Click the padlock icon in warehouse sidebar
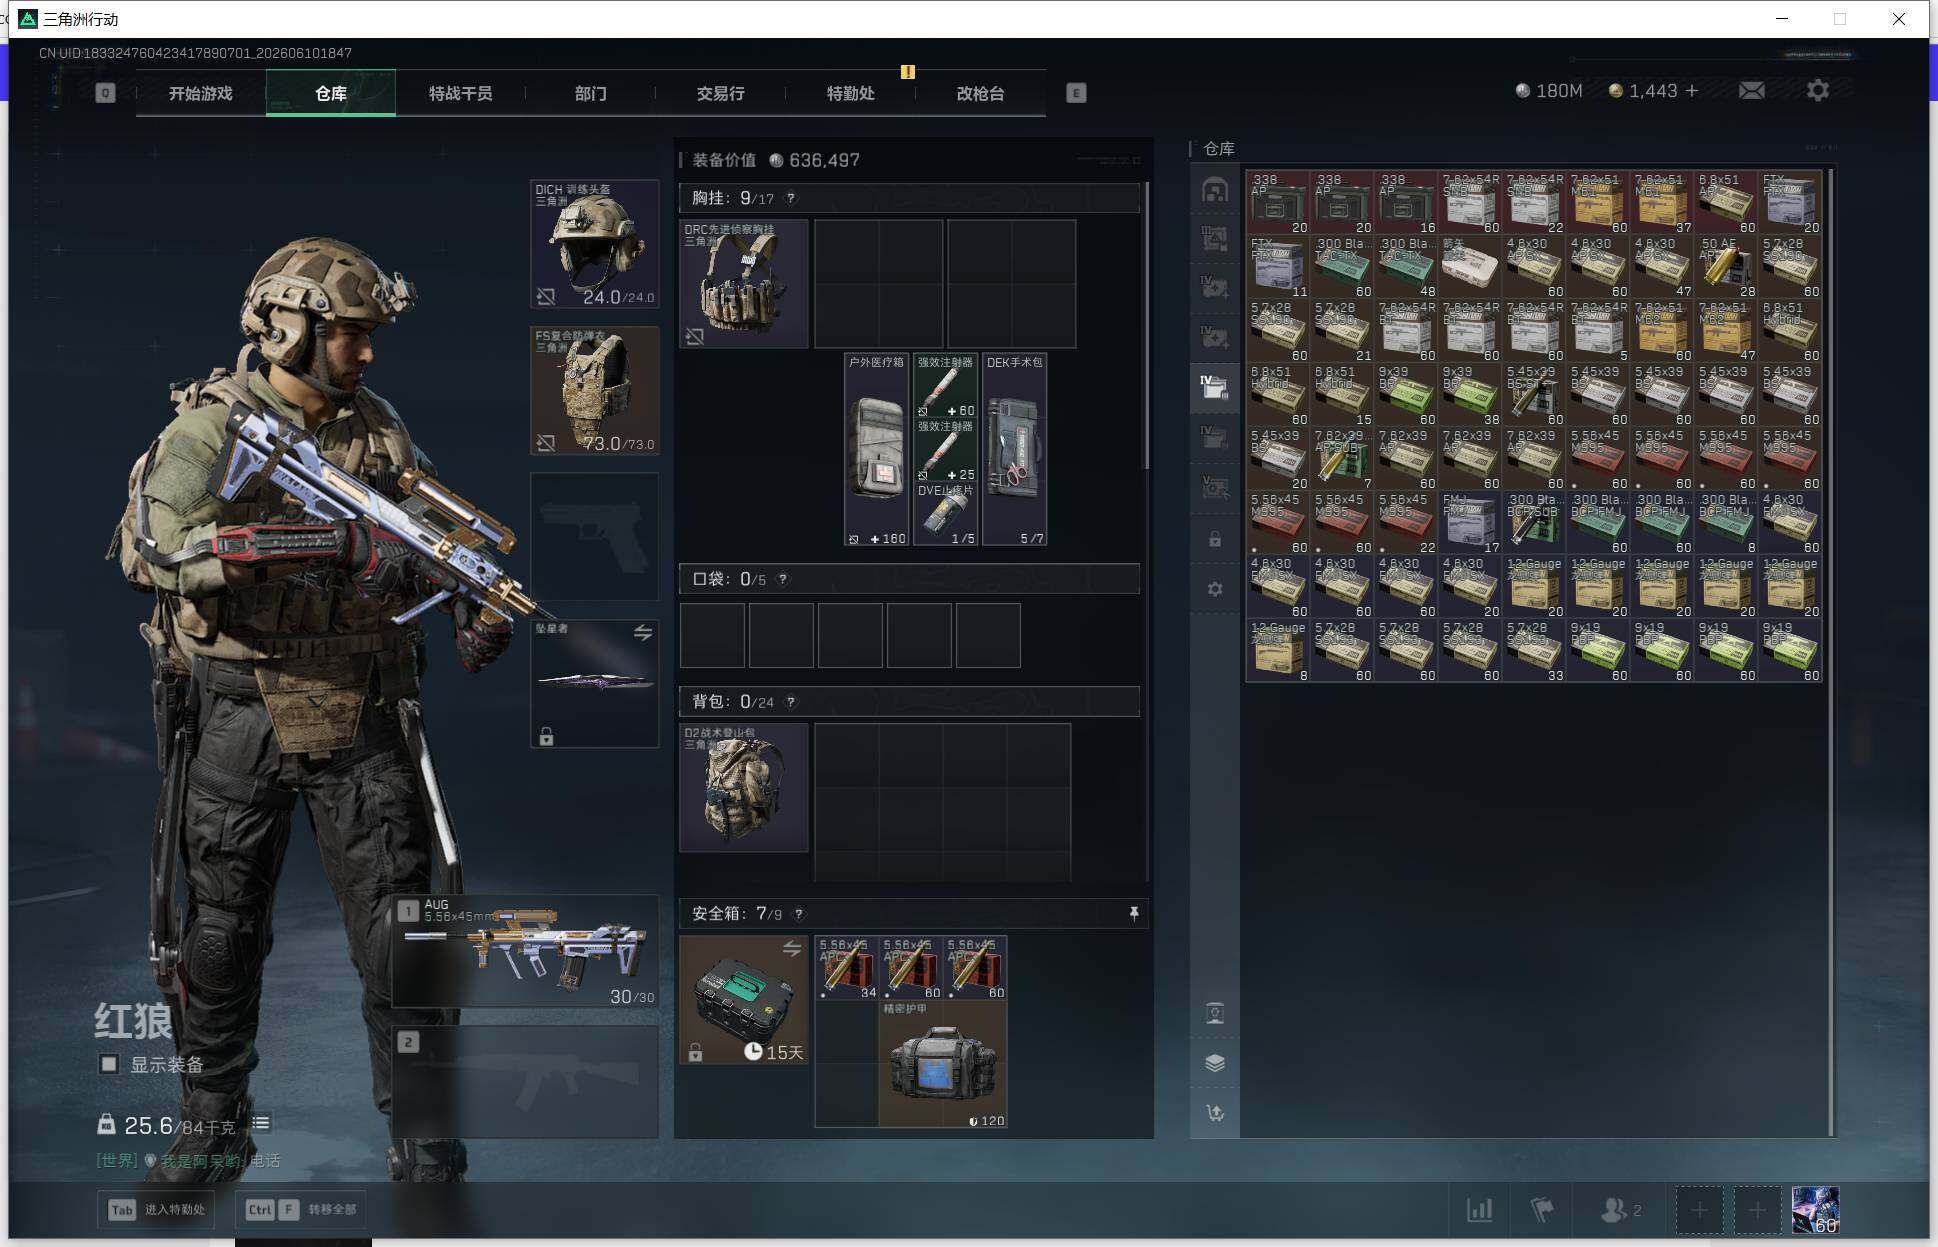The image size is (1938, 1247). click(1215, 539)
